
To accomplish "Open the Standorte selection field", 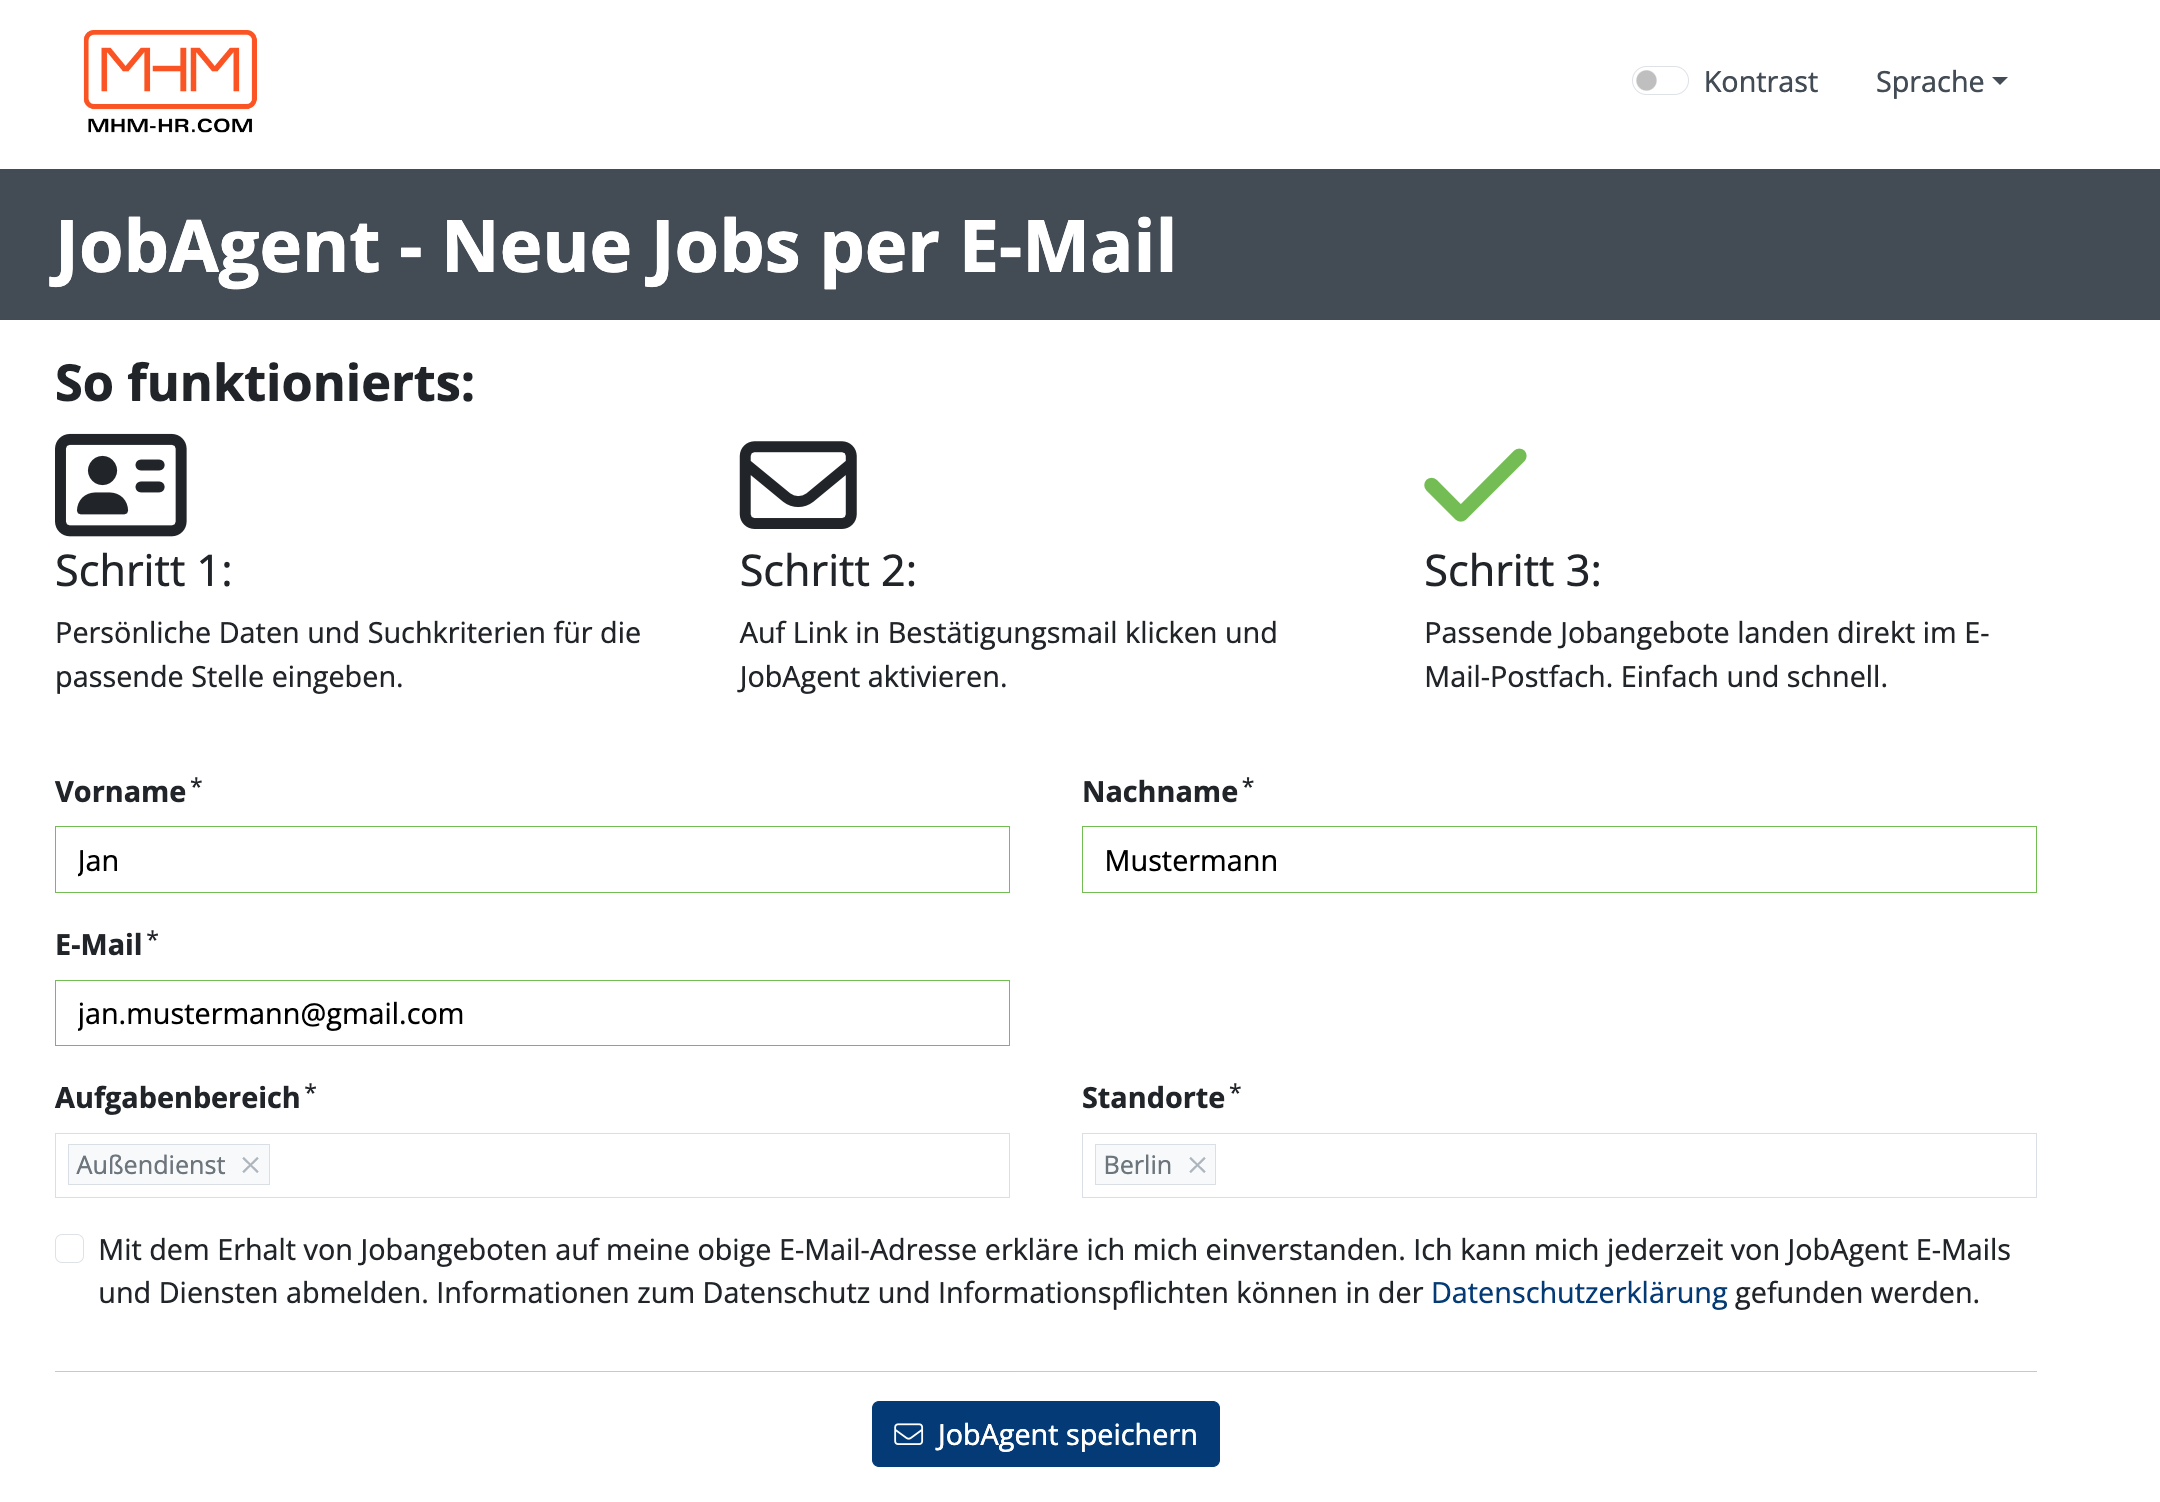I will click(1559, 1165).
